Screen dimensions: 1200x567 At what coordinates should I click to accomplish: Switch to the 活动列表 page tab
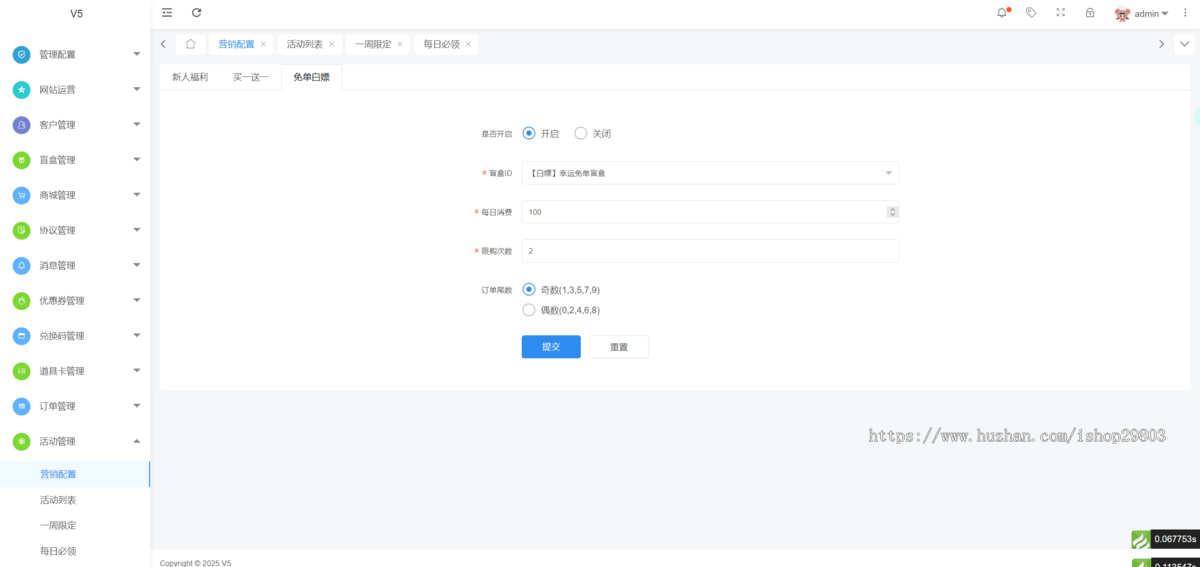[304, 44]
